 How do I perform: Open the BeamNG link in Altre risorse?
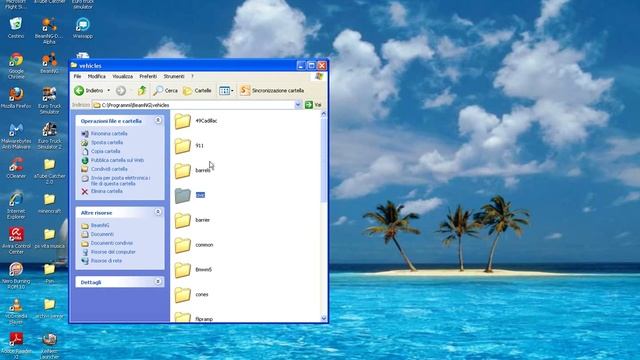click(x=100, y=225)
